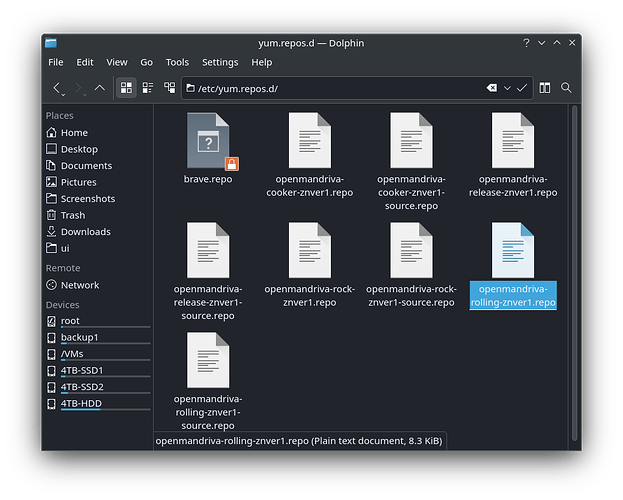Switch to Details tree view mode
The width and height of the screenshot is (623, 500).
tap(169, 88)
